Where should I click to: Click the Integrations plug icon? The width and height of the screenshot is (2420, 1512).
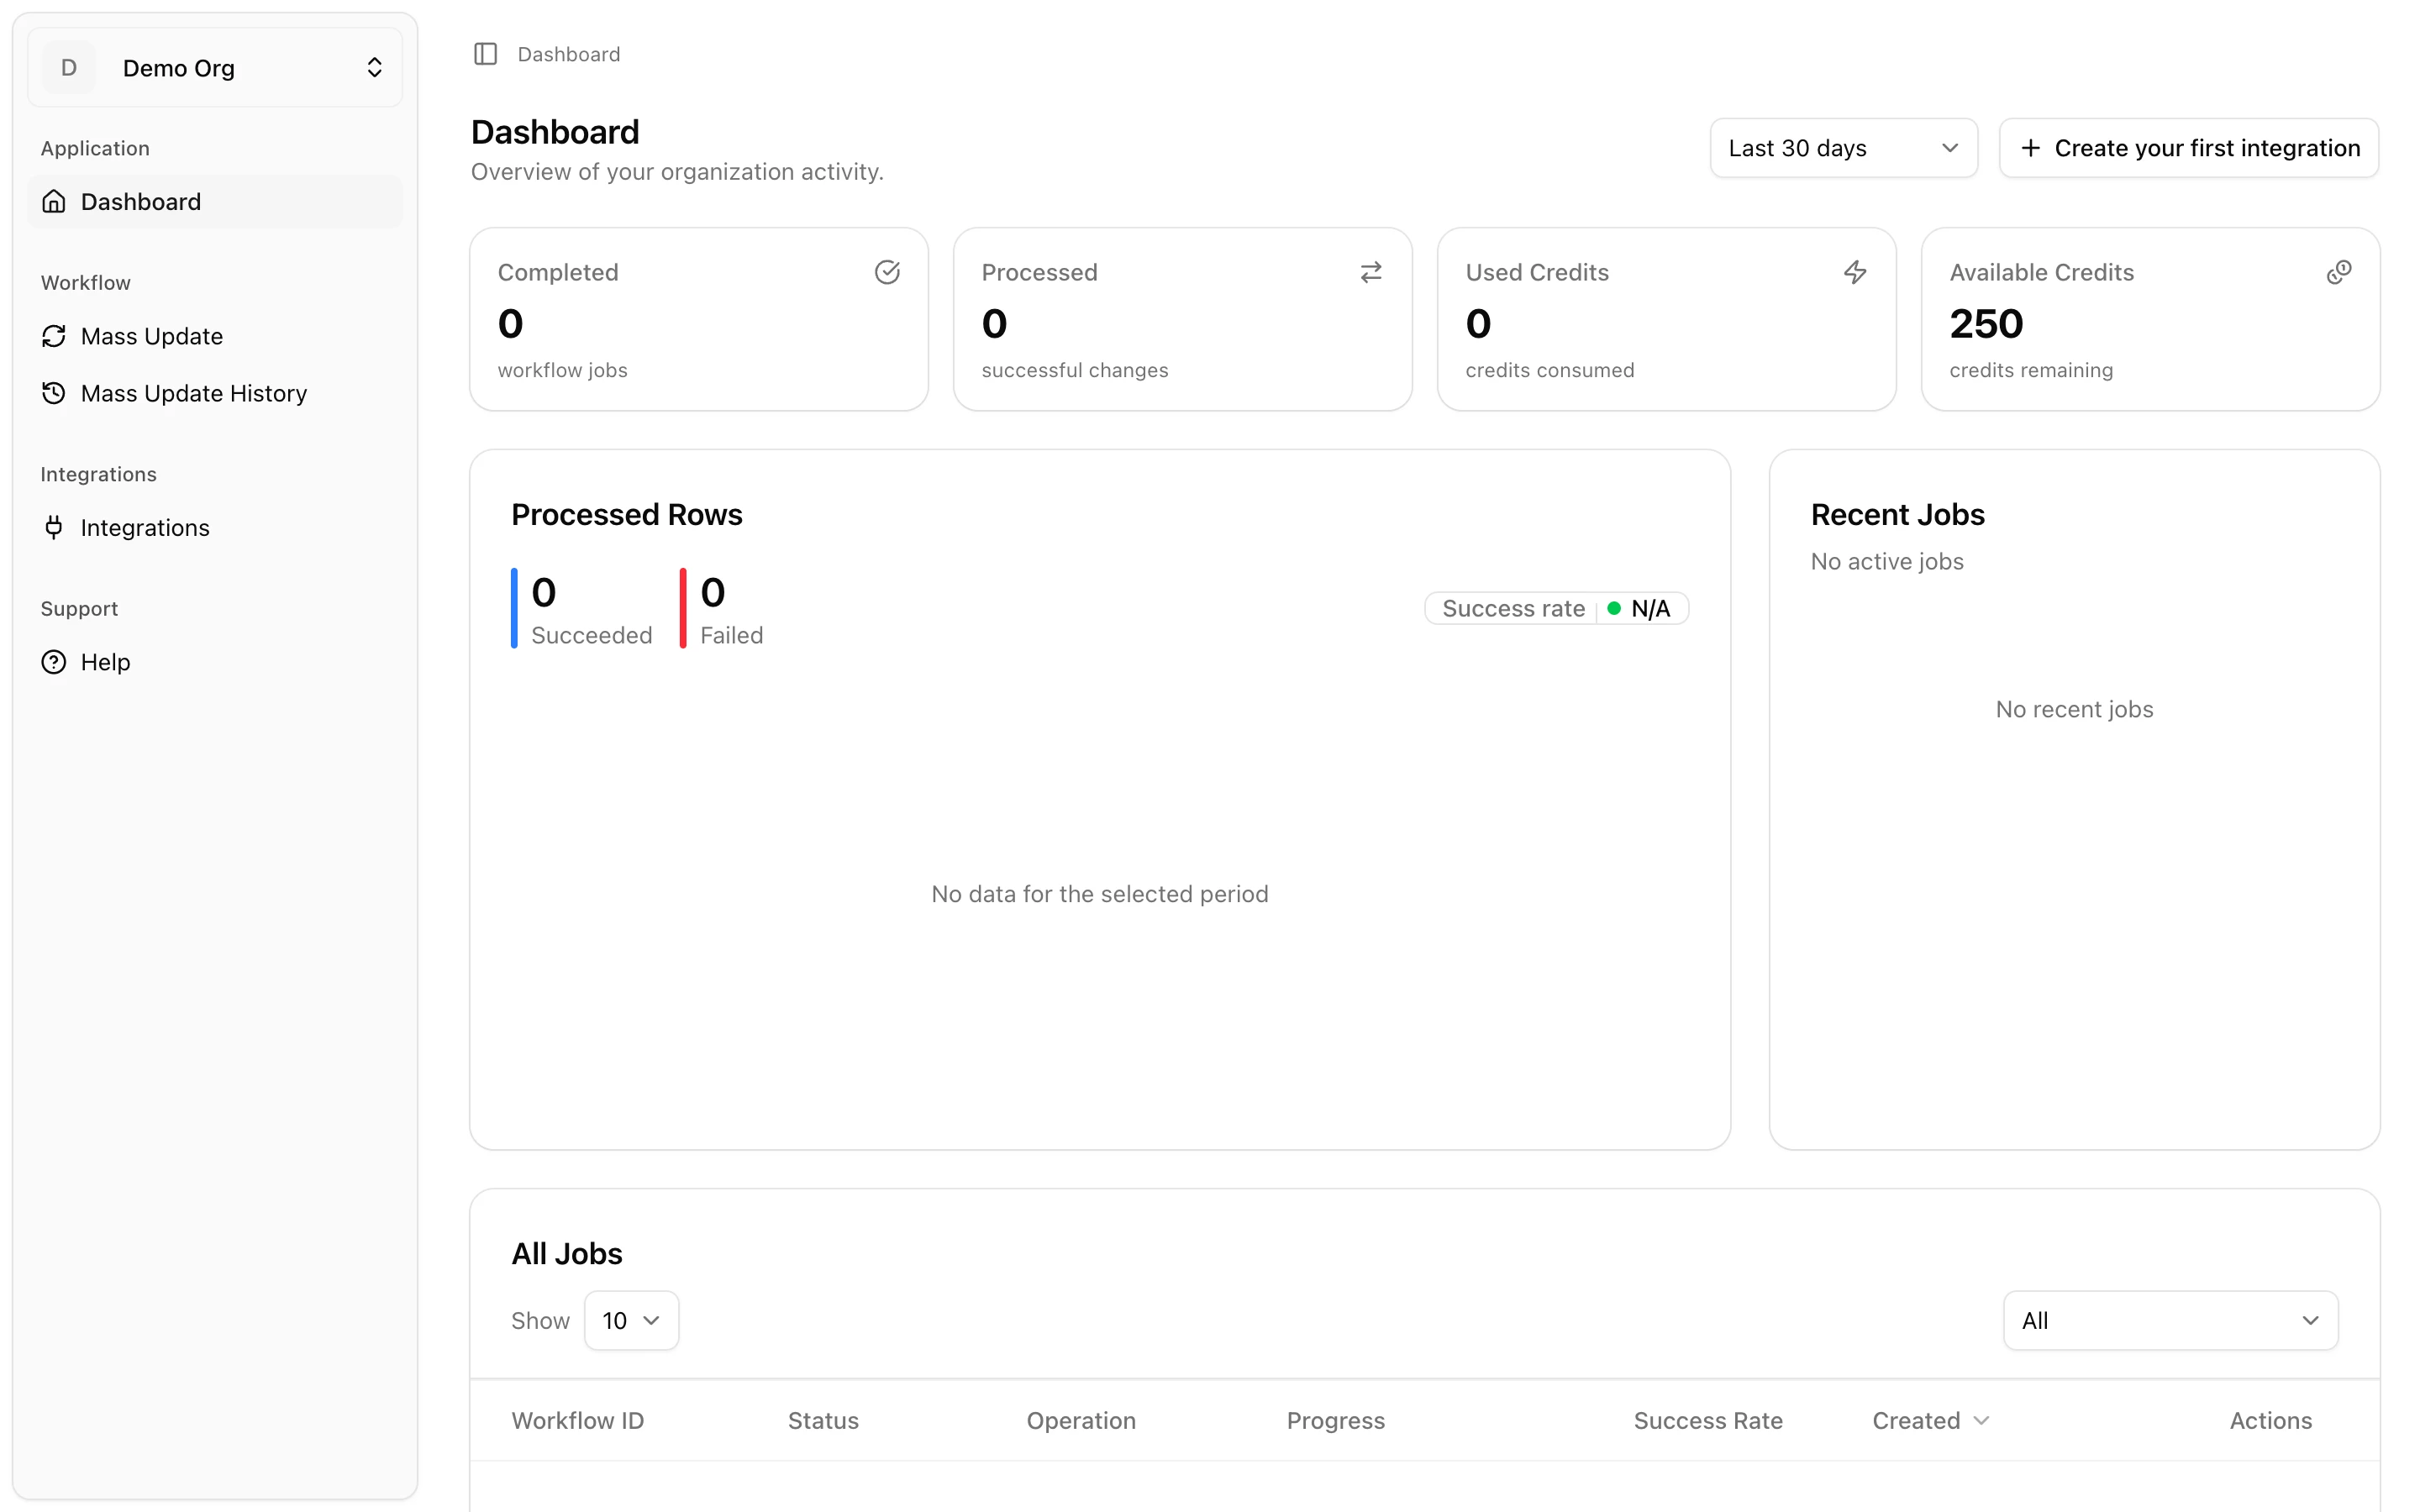pos(53,527)
